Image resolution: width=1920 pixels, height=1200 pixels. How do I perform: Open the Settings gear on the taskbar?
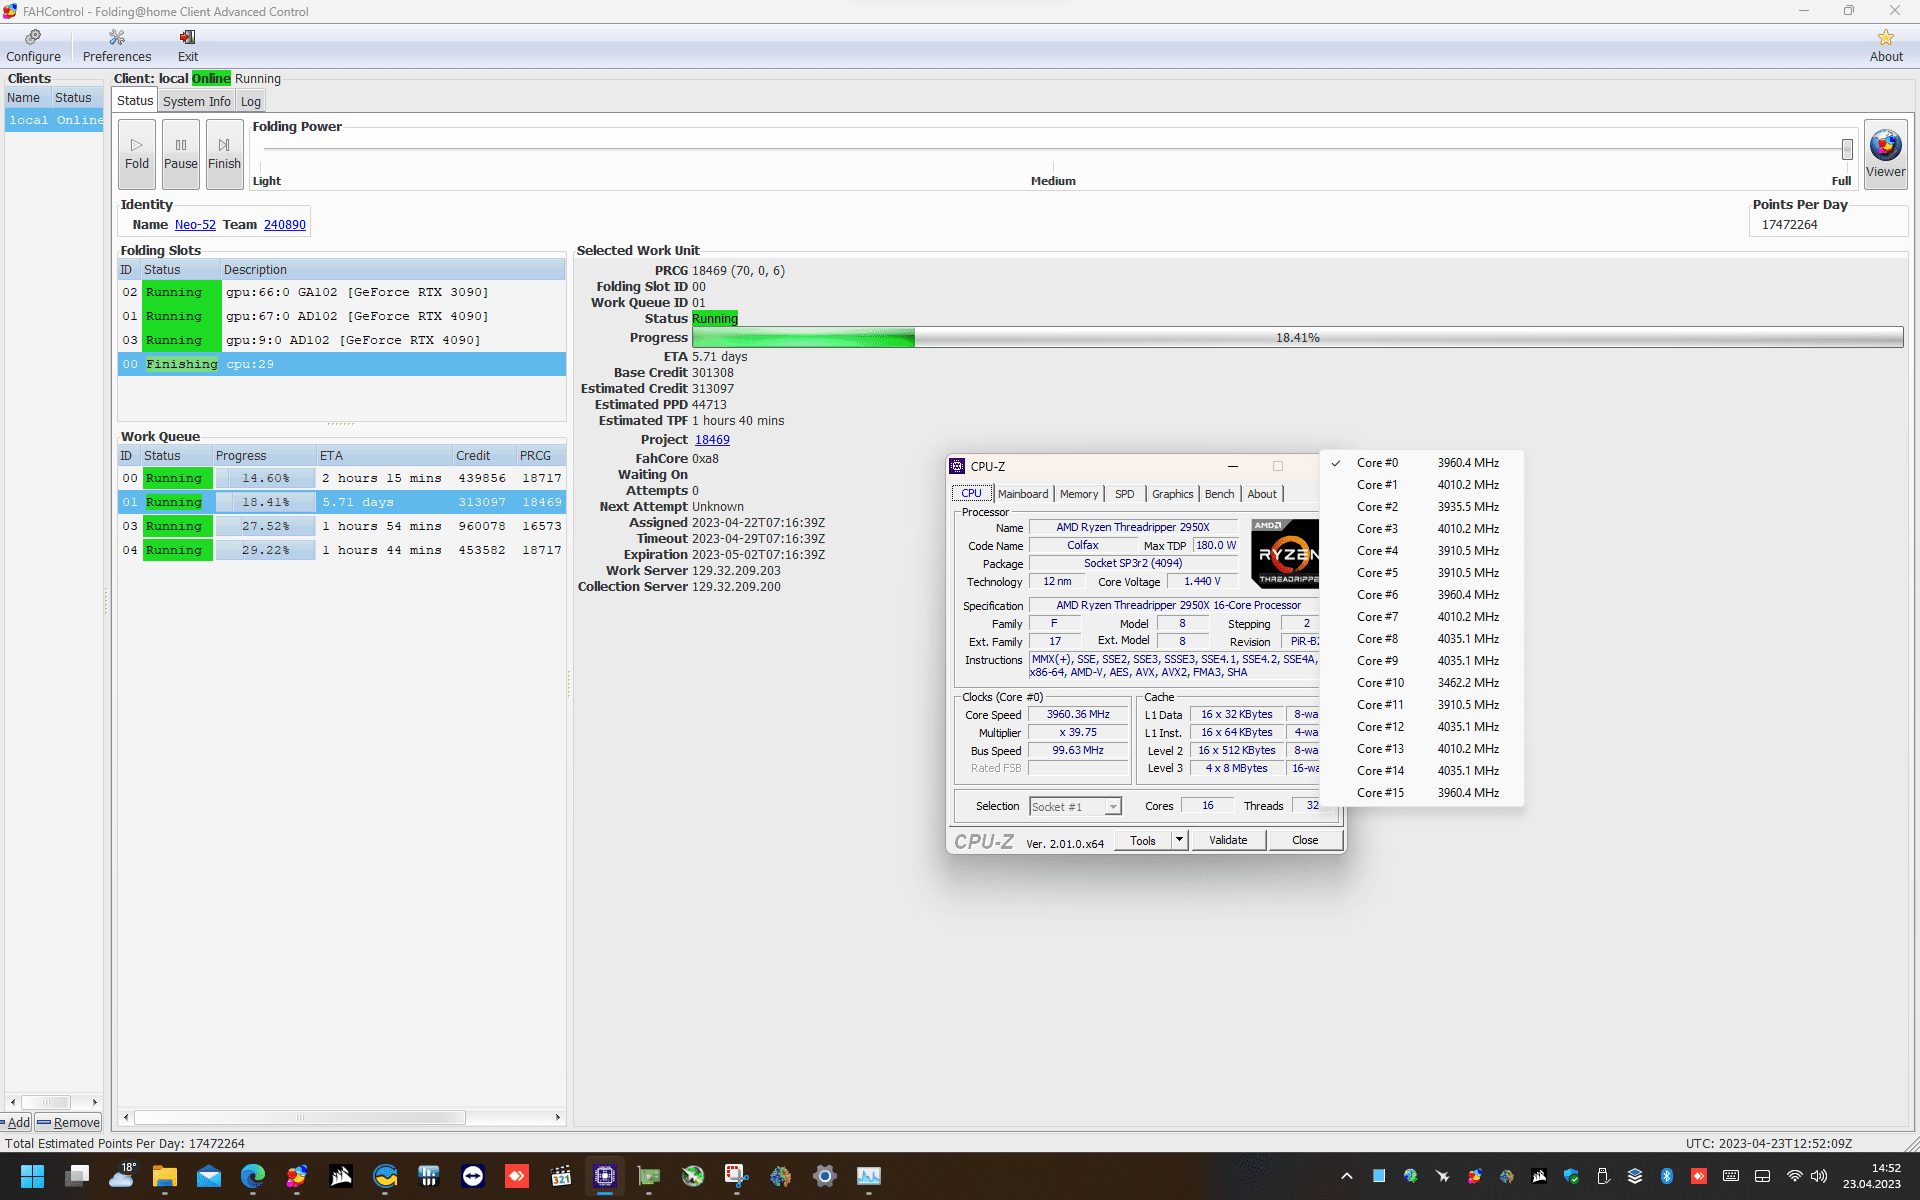pos(825,1176)
